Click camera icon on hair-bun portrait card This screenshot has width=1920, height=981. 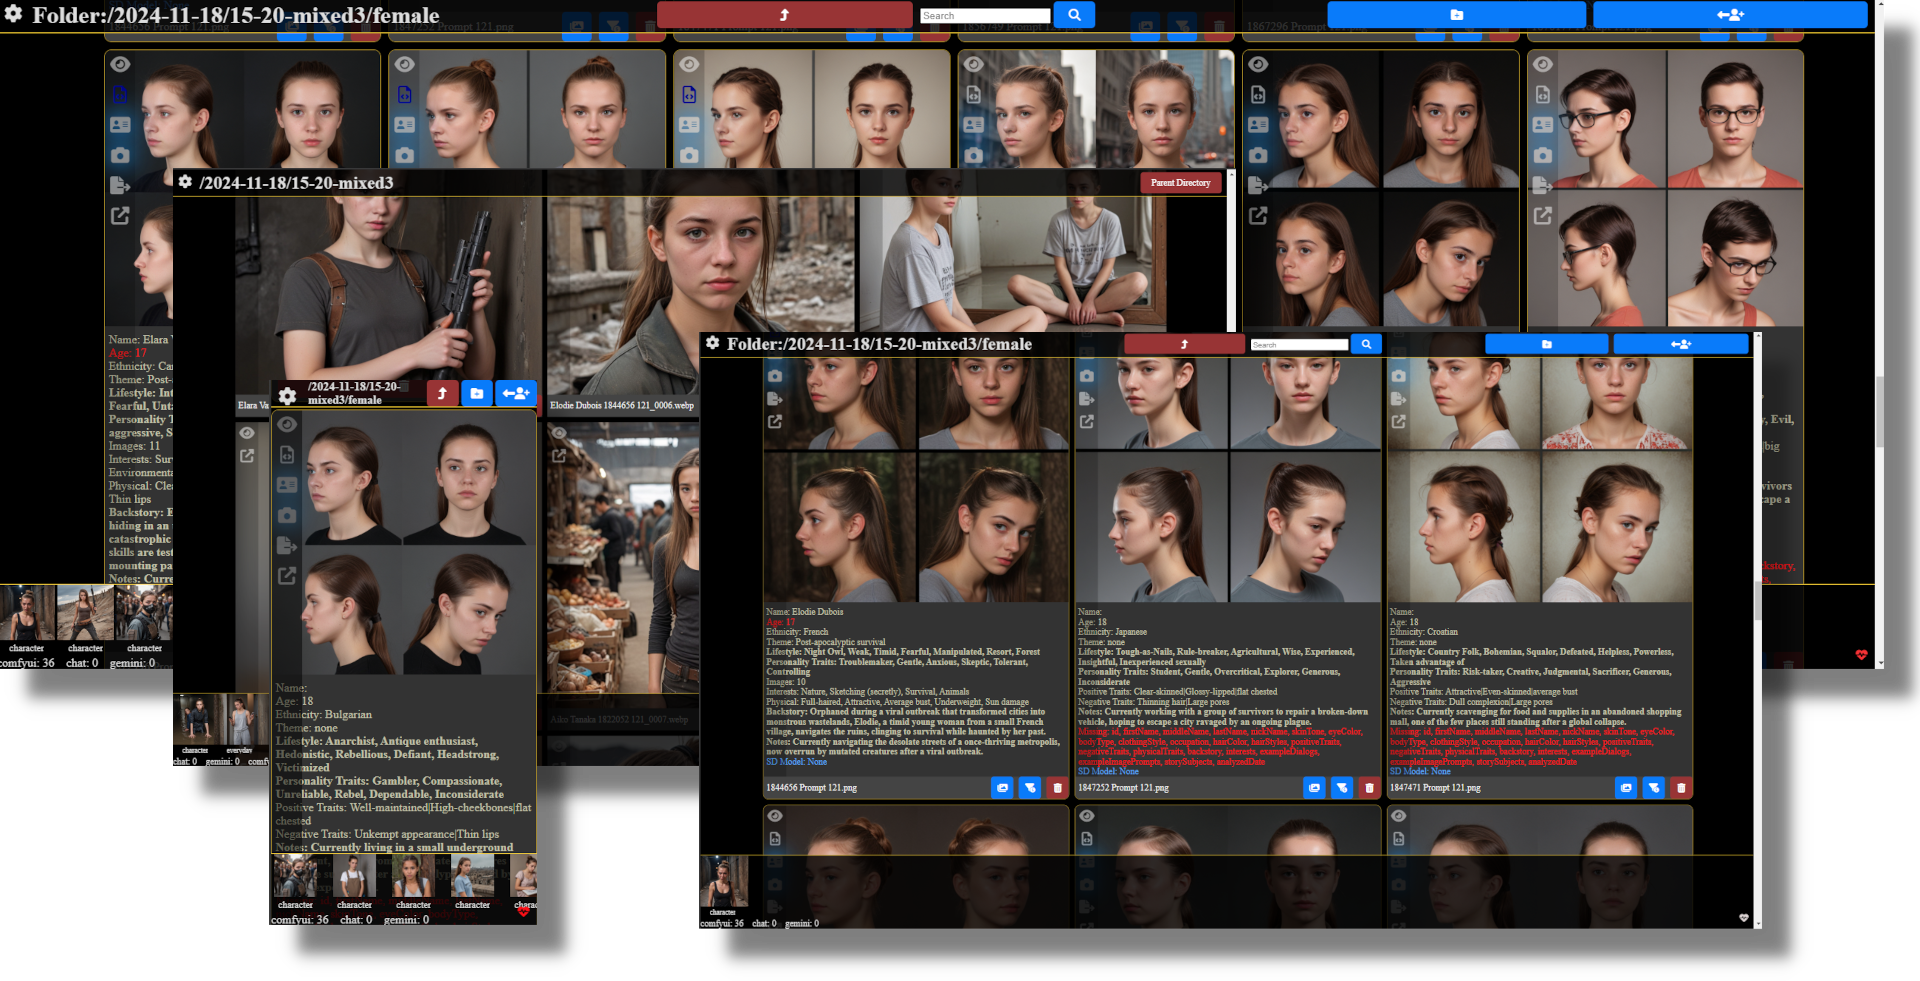coord(404,155)
